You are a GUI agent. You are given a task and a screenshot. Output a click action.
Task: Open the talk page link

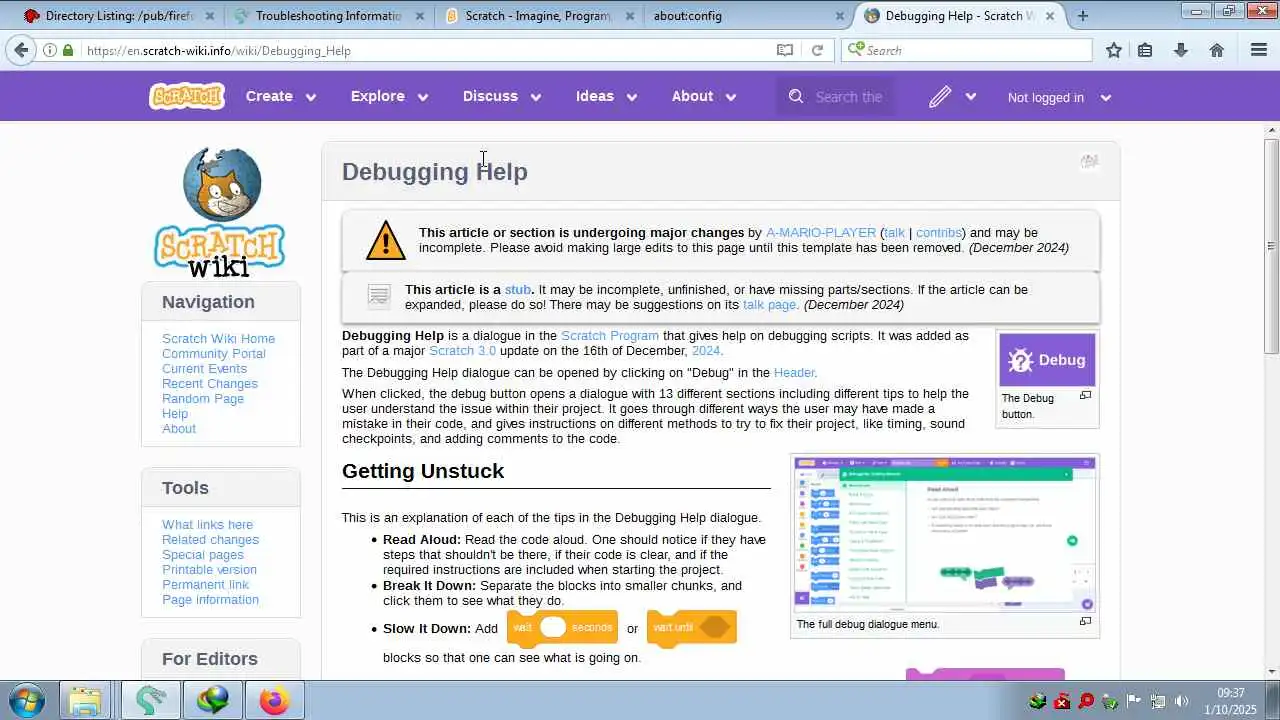click(x=769, y=304)
